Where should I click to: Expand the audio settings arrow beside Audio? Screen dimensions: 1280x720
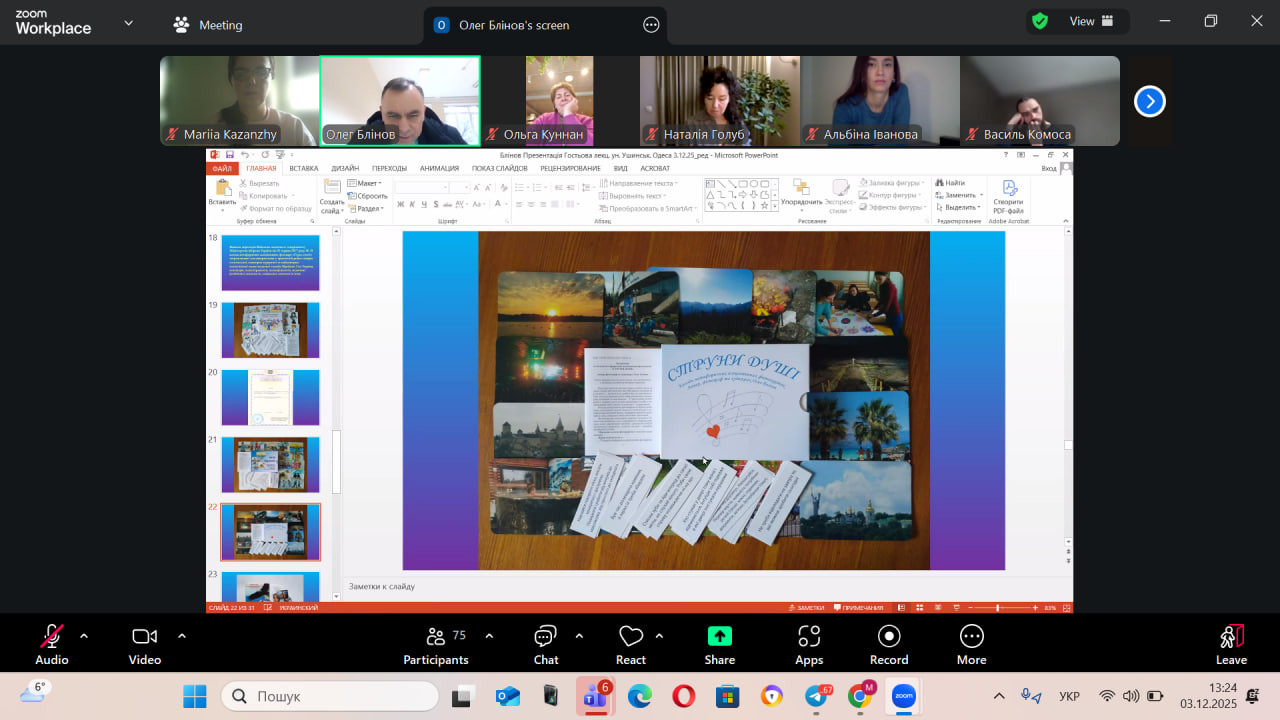[x=84, y=635]
